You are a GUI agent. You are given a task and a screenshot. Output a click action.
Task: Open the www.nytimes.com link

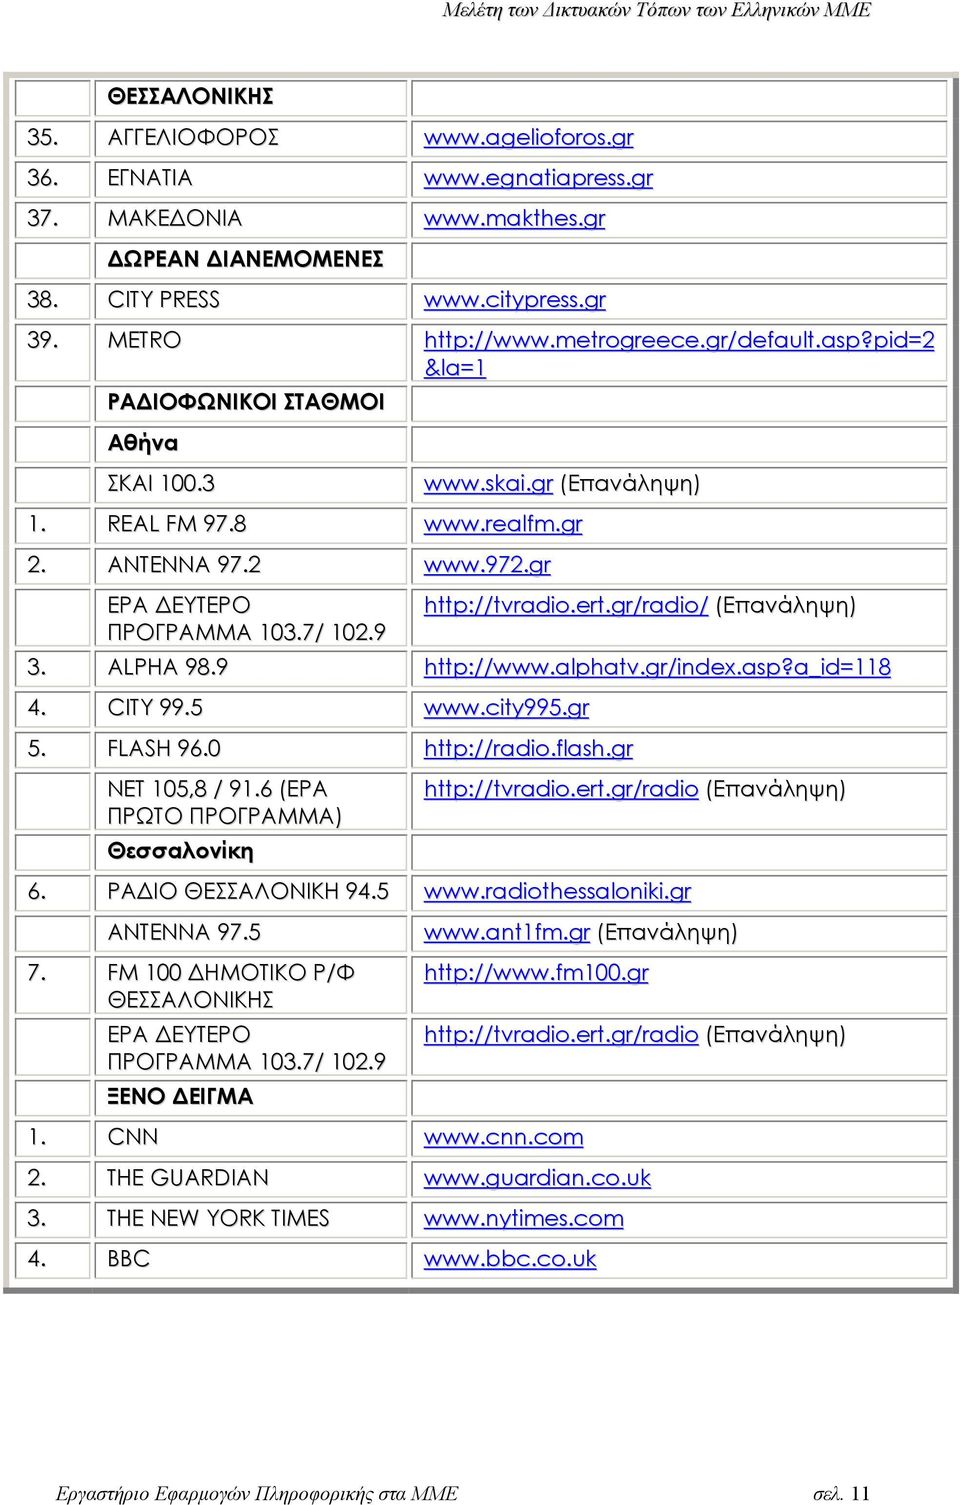point(523,1219)
